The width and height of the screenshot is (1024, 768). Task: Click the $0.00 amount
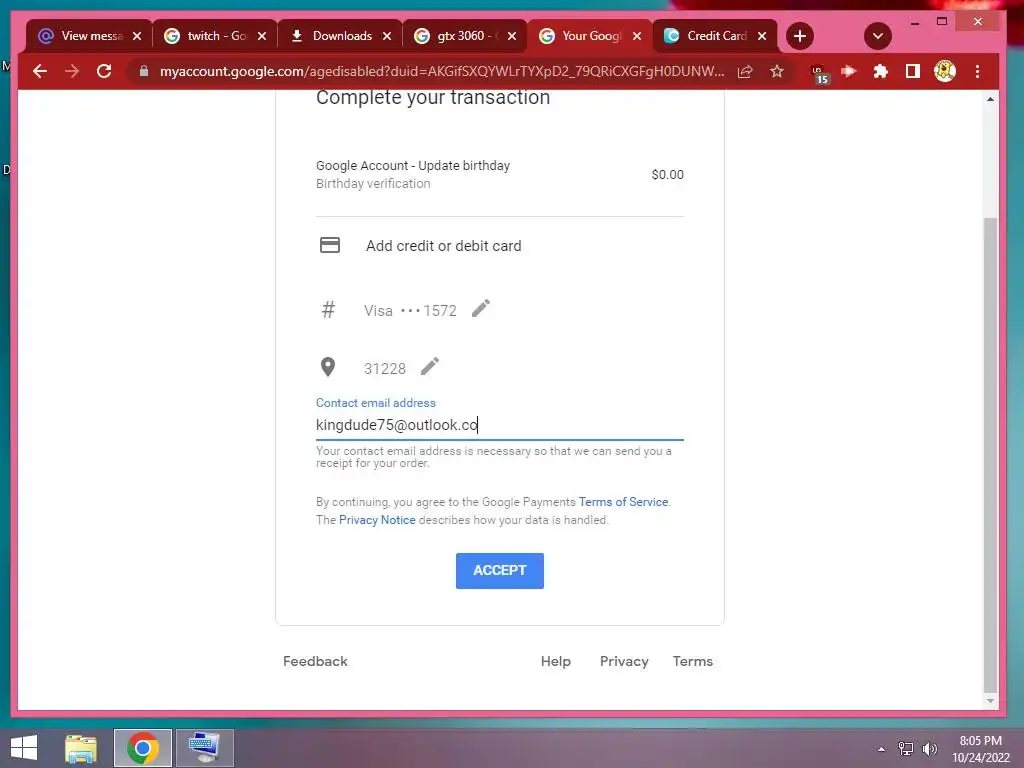click(667, 175)
